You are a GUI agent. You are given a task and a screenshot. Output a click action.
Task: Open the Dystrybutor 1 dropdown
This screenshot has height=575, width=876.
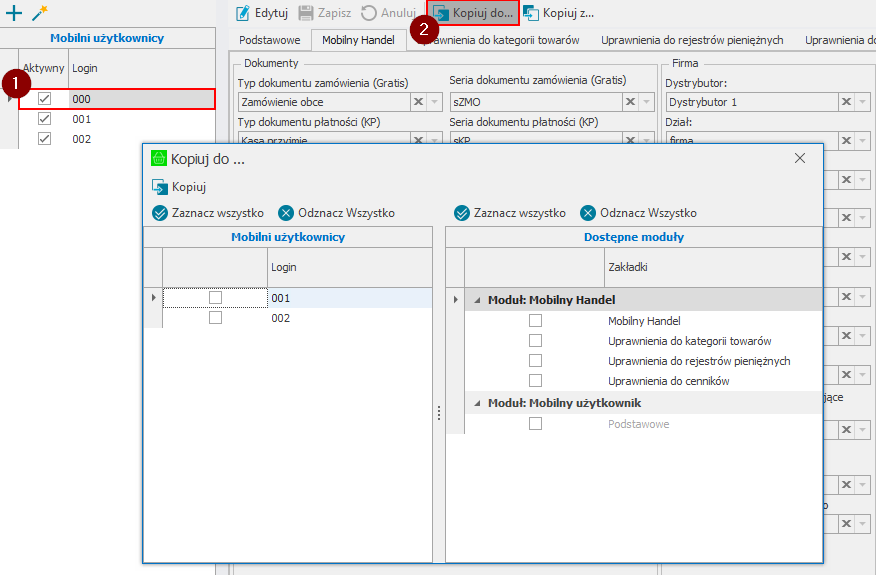click(x=862, y=102)
